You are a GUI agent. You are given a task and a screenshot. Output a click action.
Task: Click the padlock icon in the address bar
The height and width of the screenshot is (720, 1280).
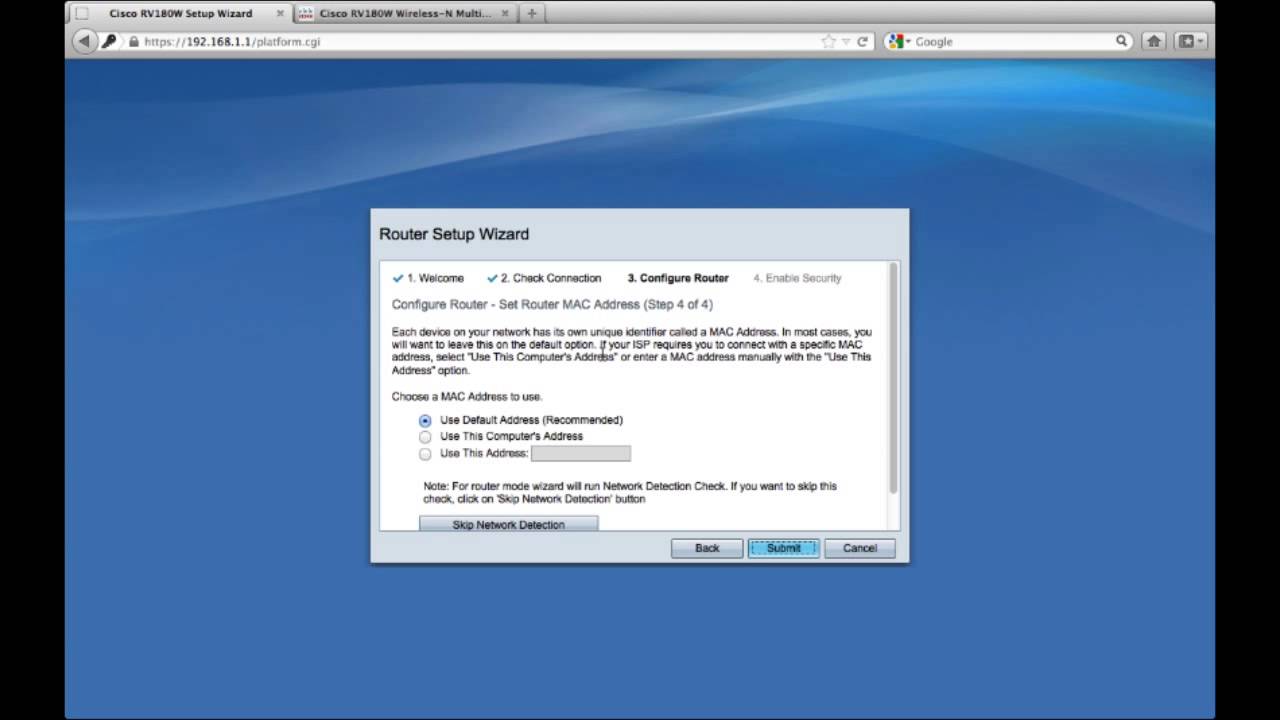tap(134, 42)
